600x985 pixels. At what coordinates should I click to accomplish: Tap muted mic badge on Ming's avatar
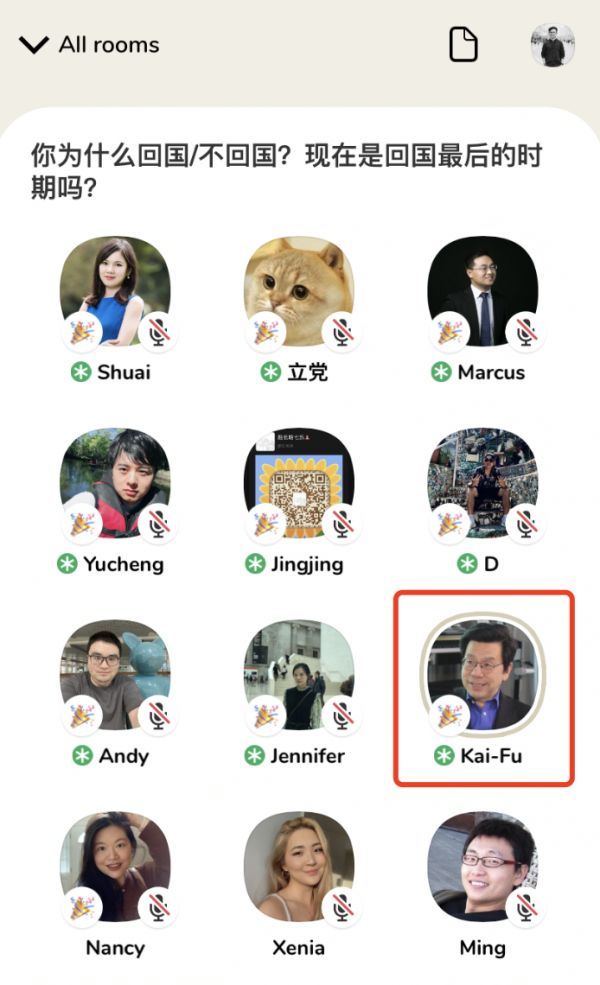coord(525,907)
